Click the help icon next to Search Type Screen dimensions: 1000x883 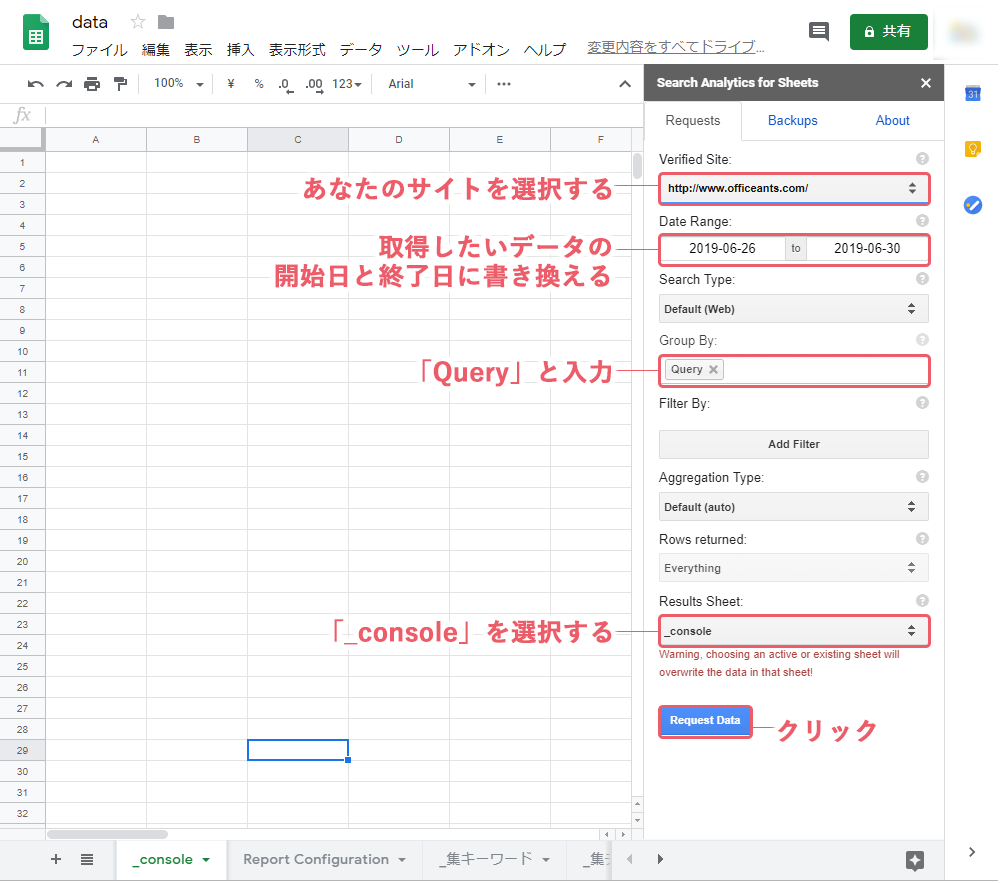click(x=922, y=279)
